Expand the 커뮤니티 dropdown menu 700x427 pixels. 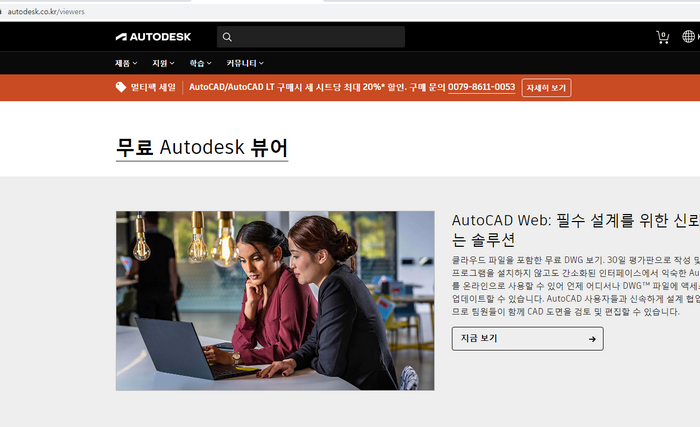[x=245, y=63]
